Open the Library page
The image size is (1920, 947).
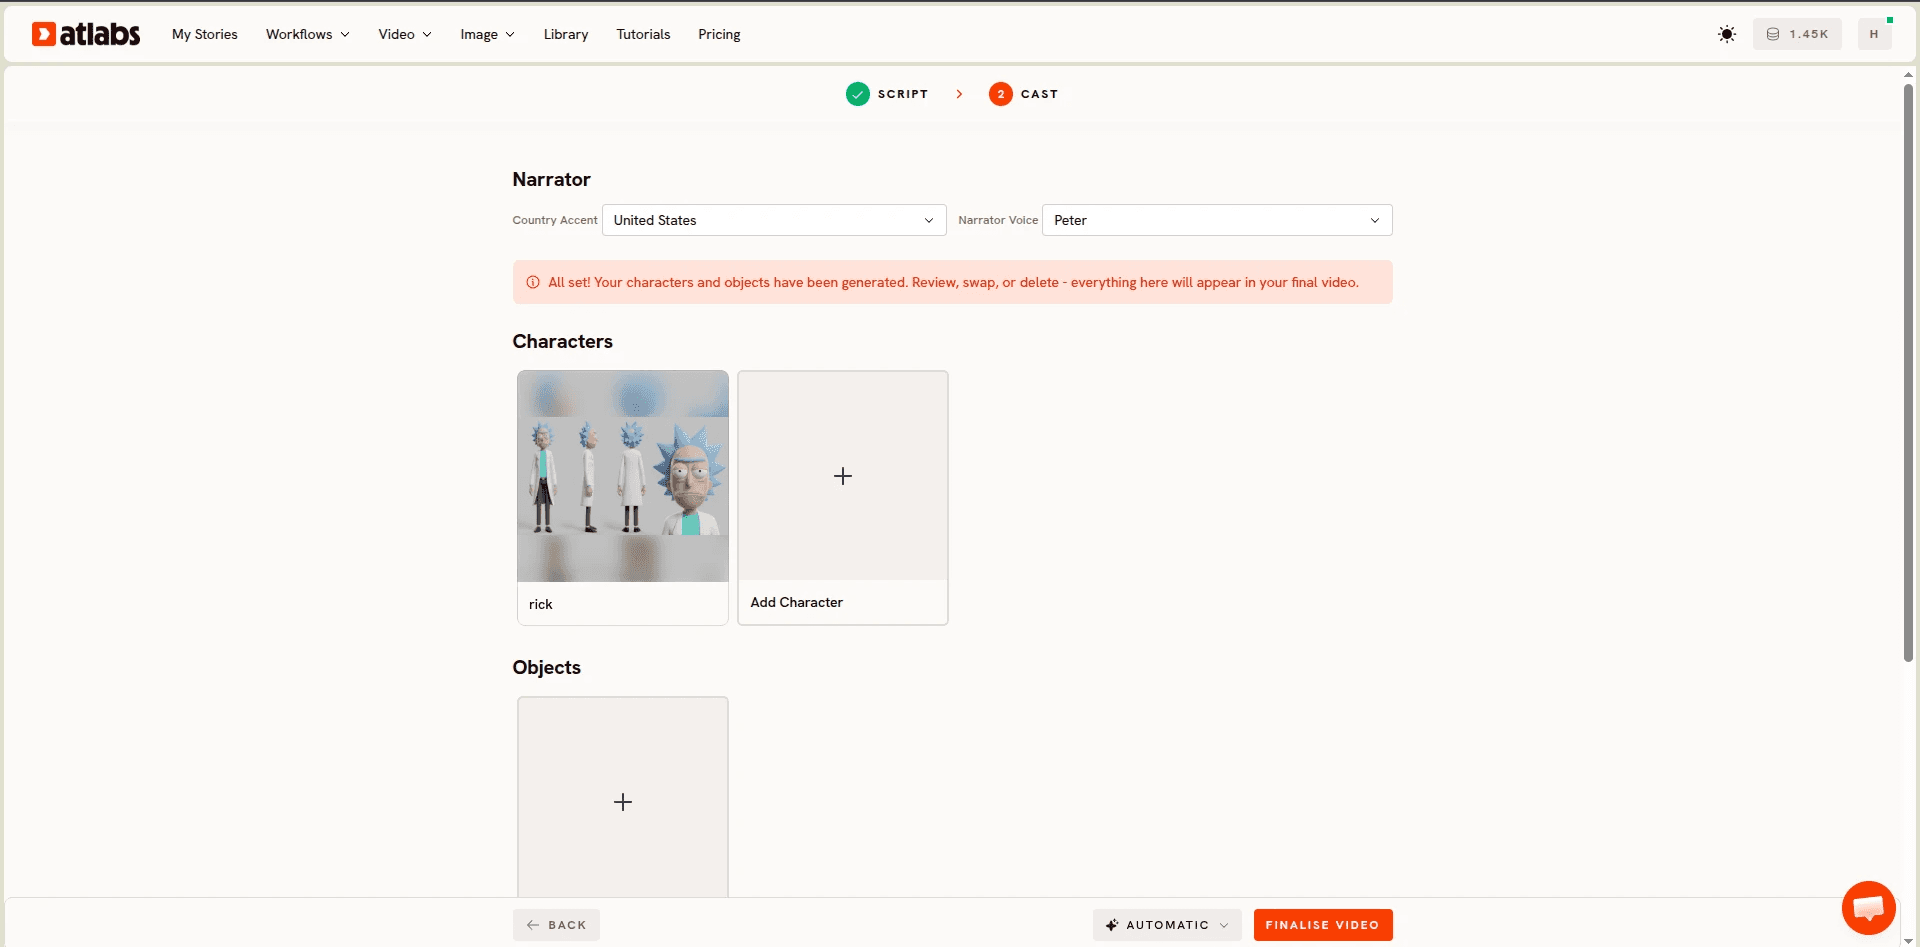(566, 34)
